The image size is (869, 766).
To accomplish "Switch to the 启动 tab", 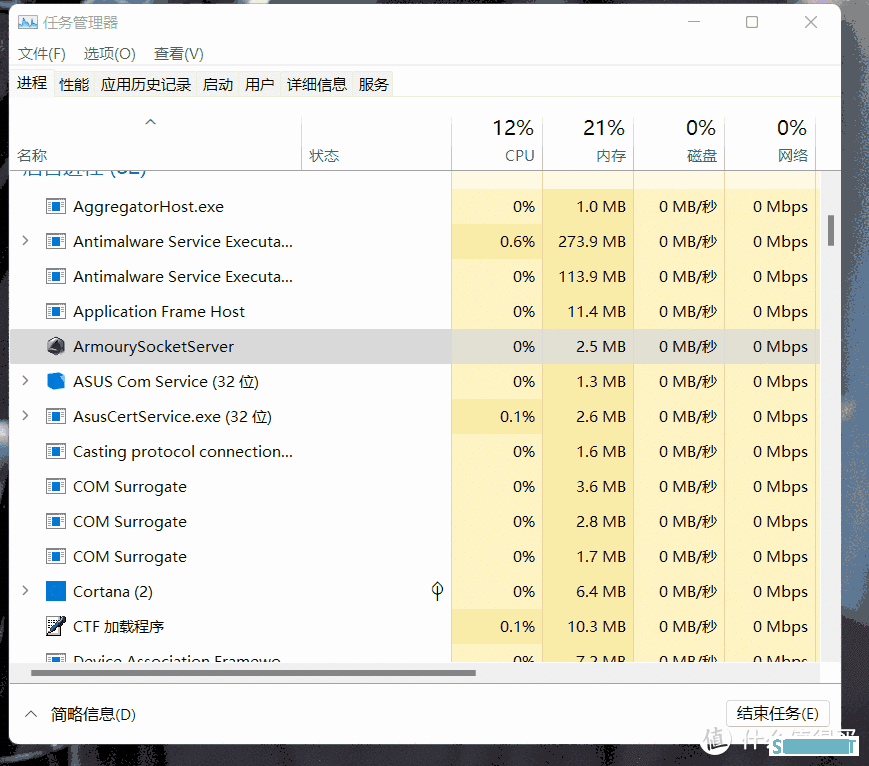I will 217,84.
